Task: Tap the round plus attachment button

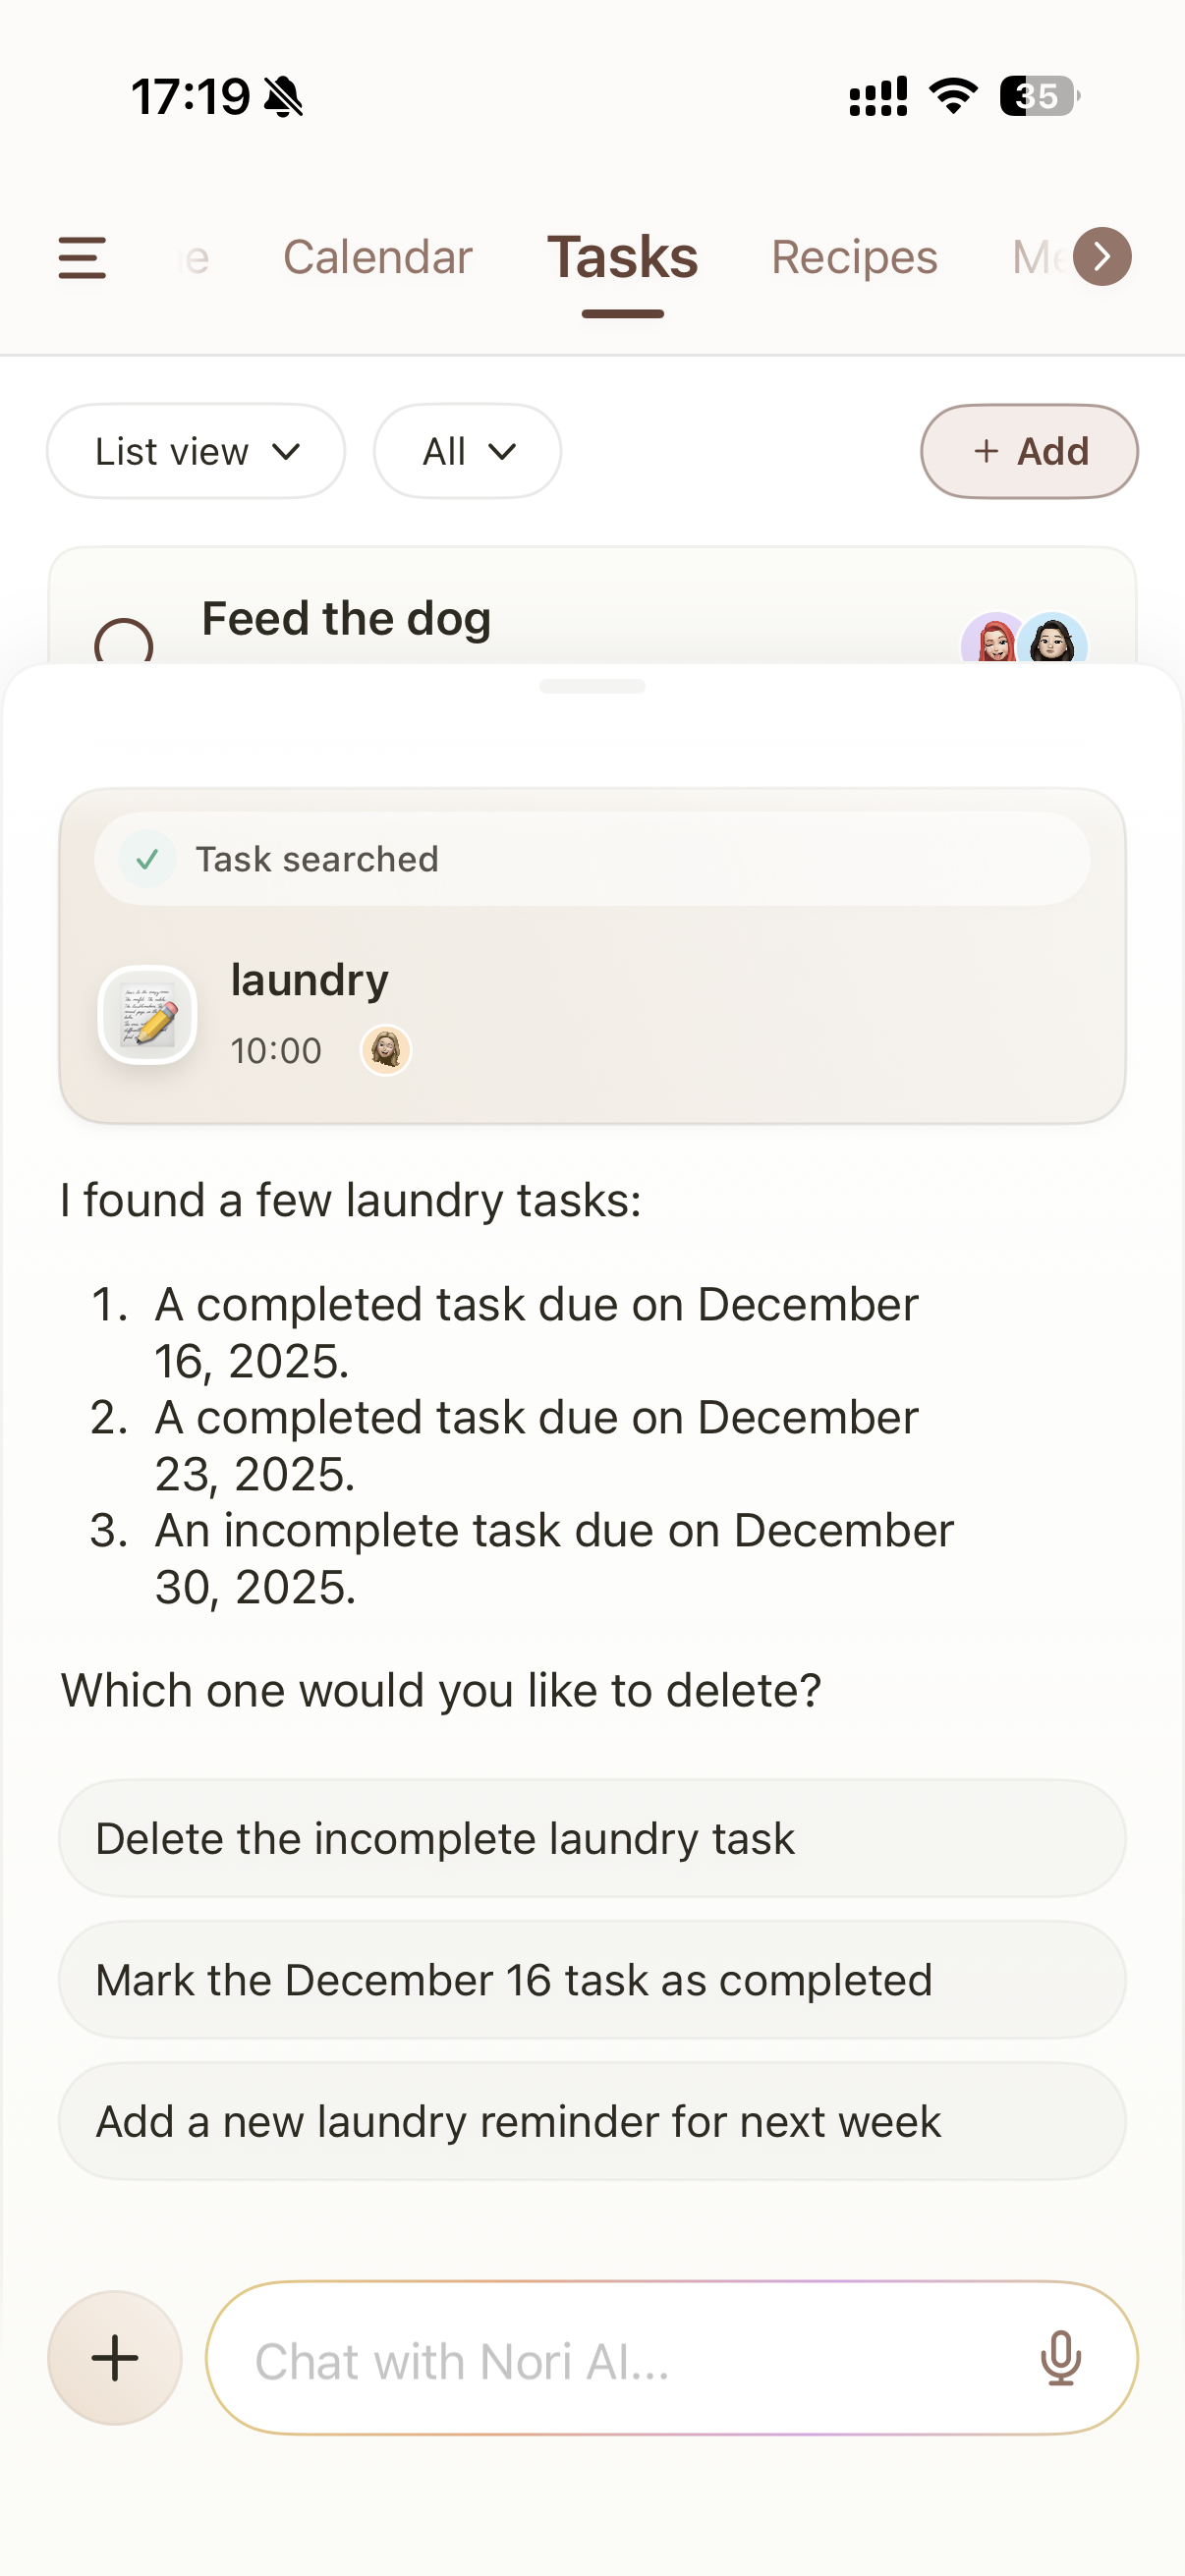Action: click(115, 2358)
